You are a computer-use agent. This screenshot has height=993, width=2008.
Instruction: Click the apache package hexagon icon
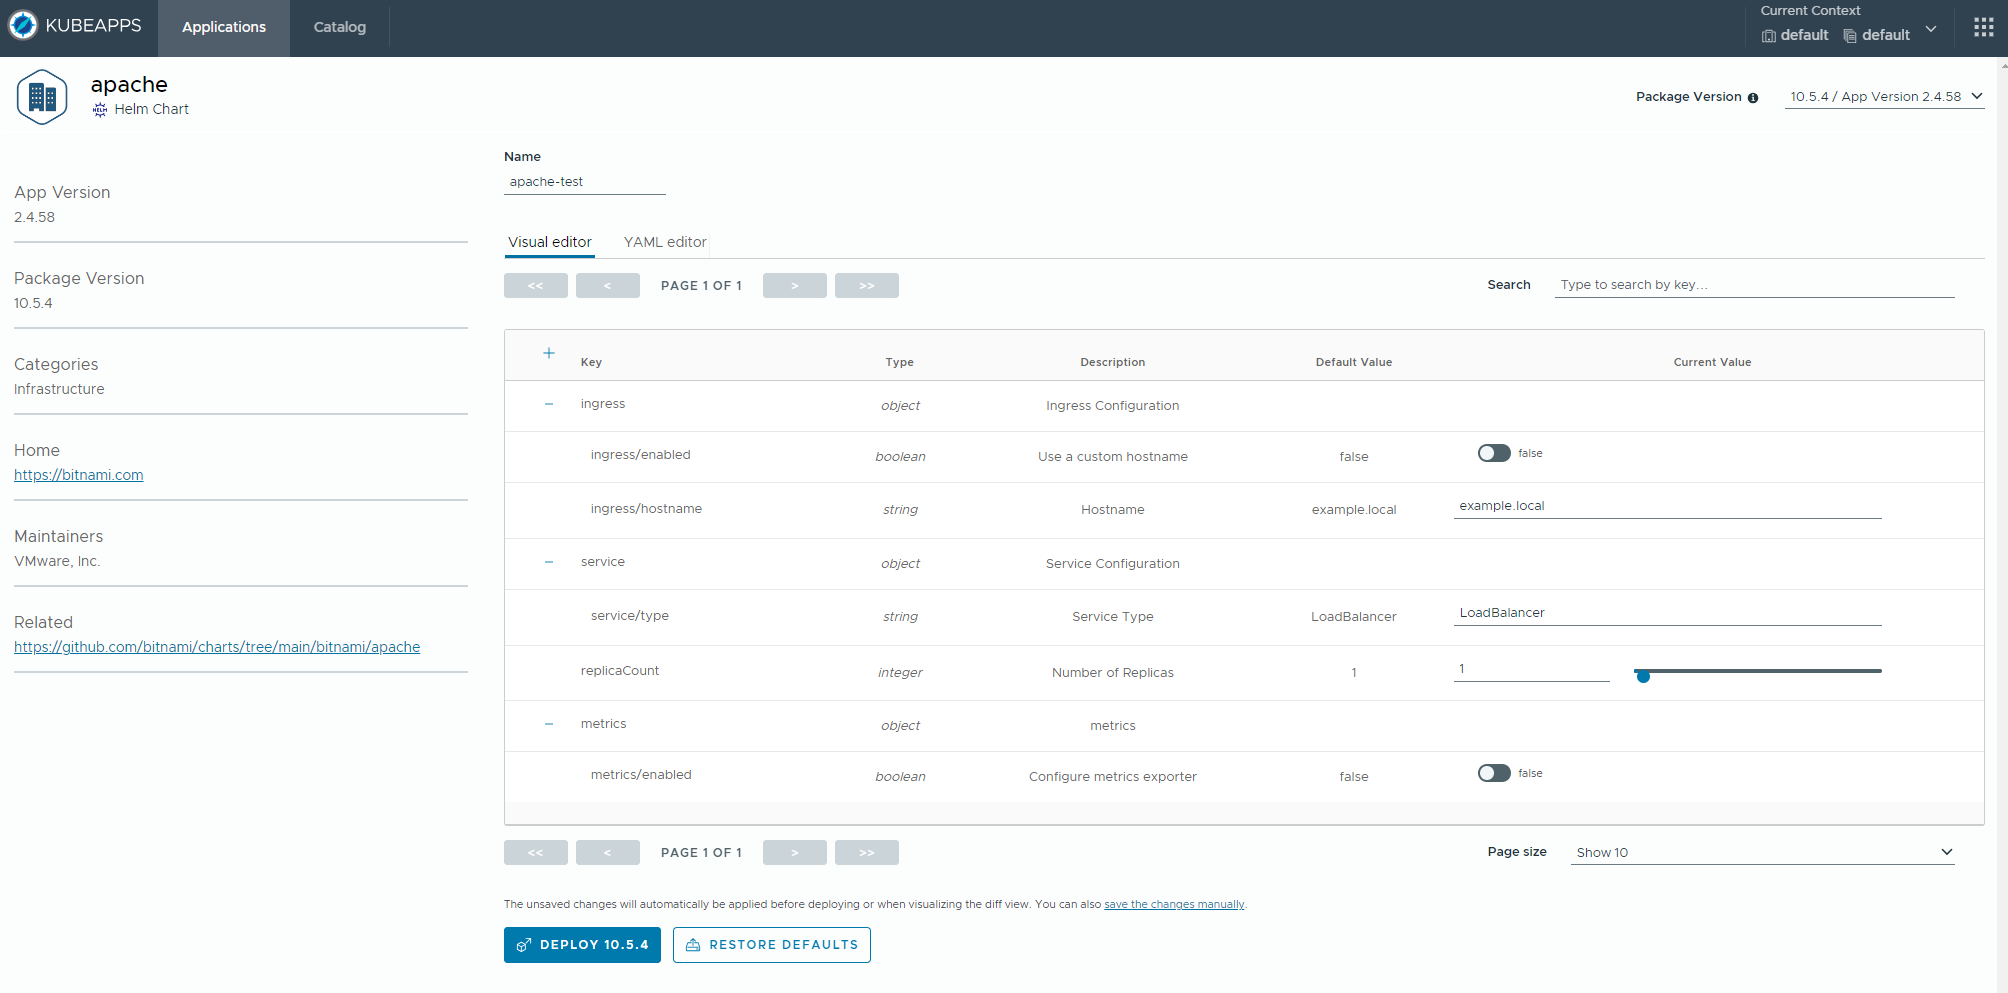[42, 97]
